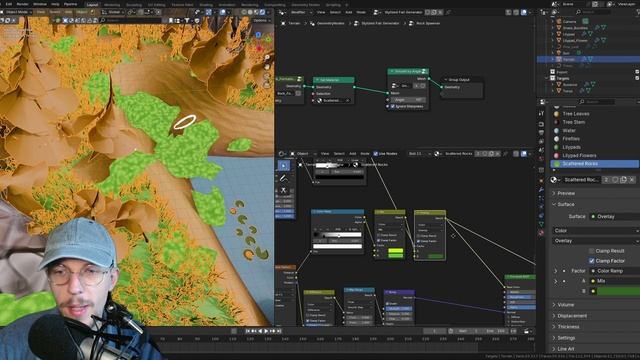Click the shader editor pin icon
Viewport: 640px width, 360px height.
[505, 154]
